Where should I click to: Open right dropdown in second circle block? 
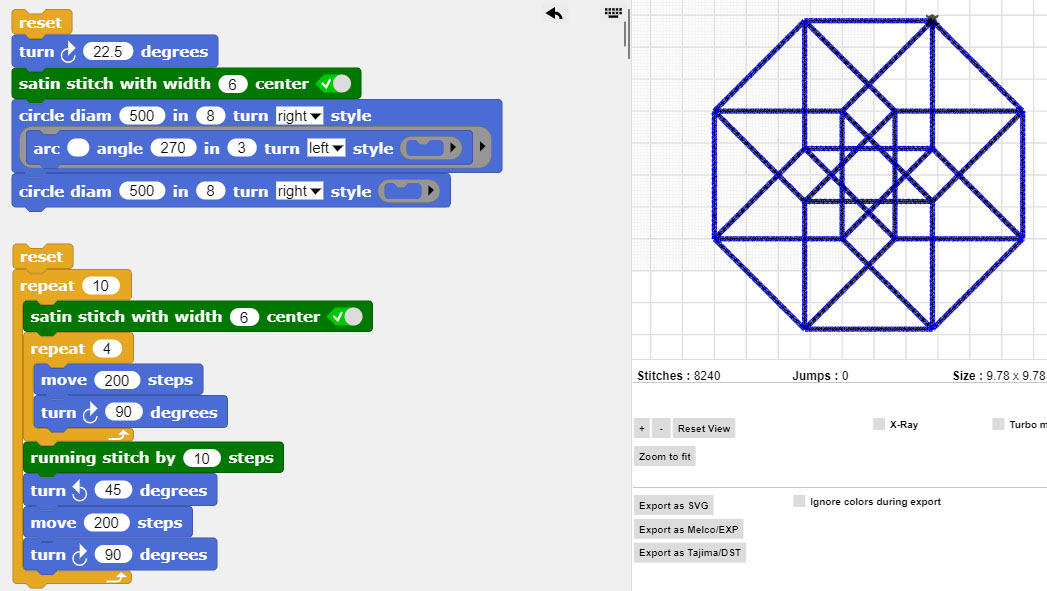point(299,191)
